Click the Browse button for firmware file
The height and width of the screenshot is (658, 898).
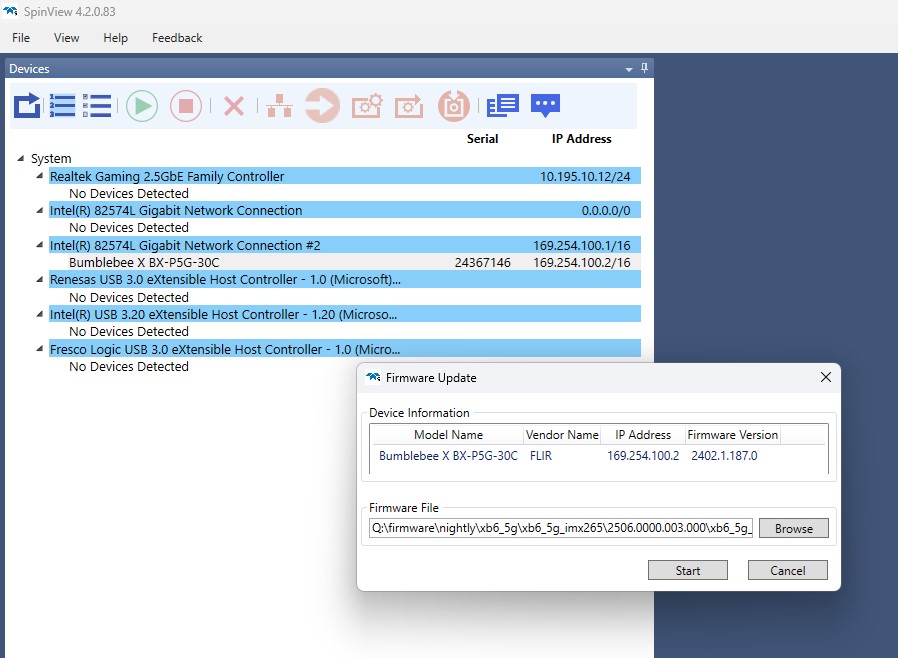click(794, 529)
